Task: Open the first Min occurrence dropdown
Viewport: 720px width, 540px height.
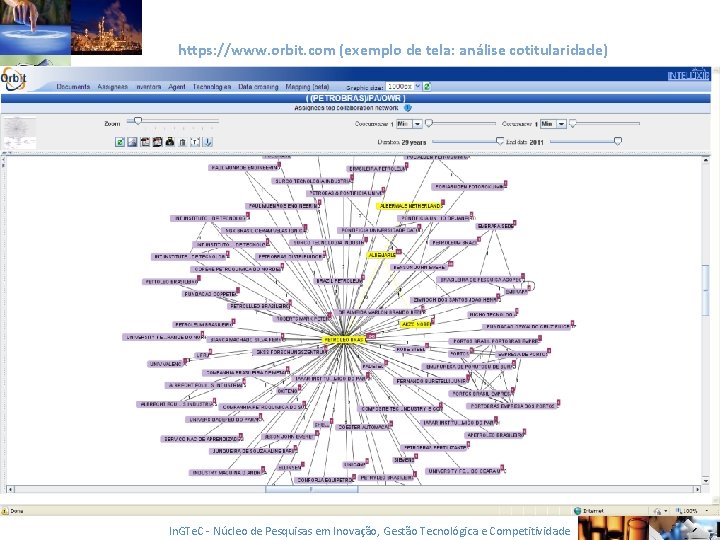Action: (x=417, y=124)
